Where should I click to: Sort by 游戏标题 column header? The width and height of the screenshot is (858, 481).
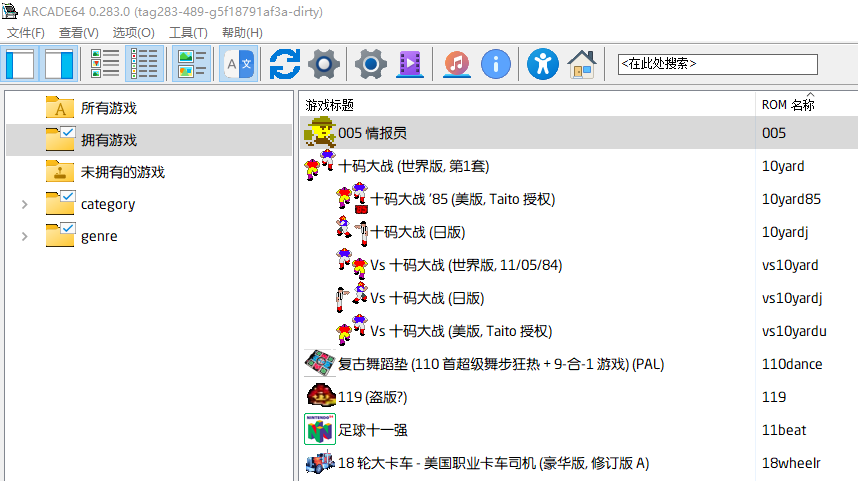click(x=527, y=105)
